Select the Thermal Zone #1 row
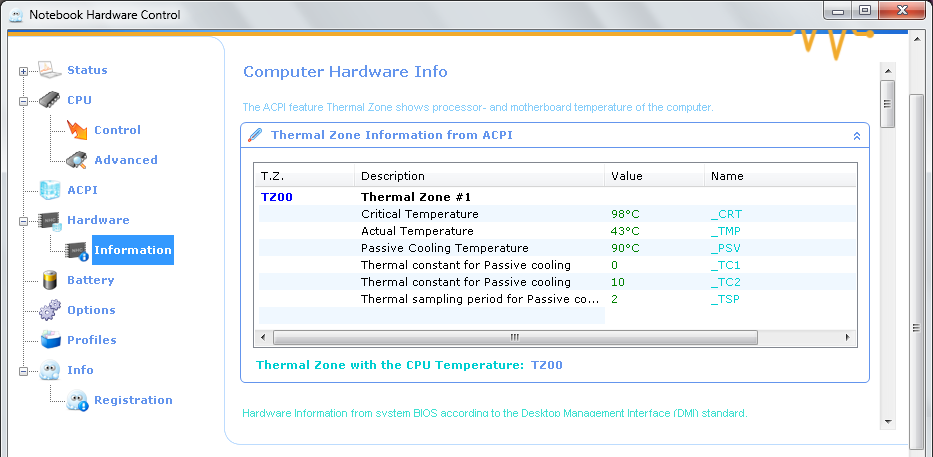Screen dimensions: 933x457 [x=558, y=197]
